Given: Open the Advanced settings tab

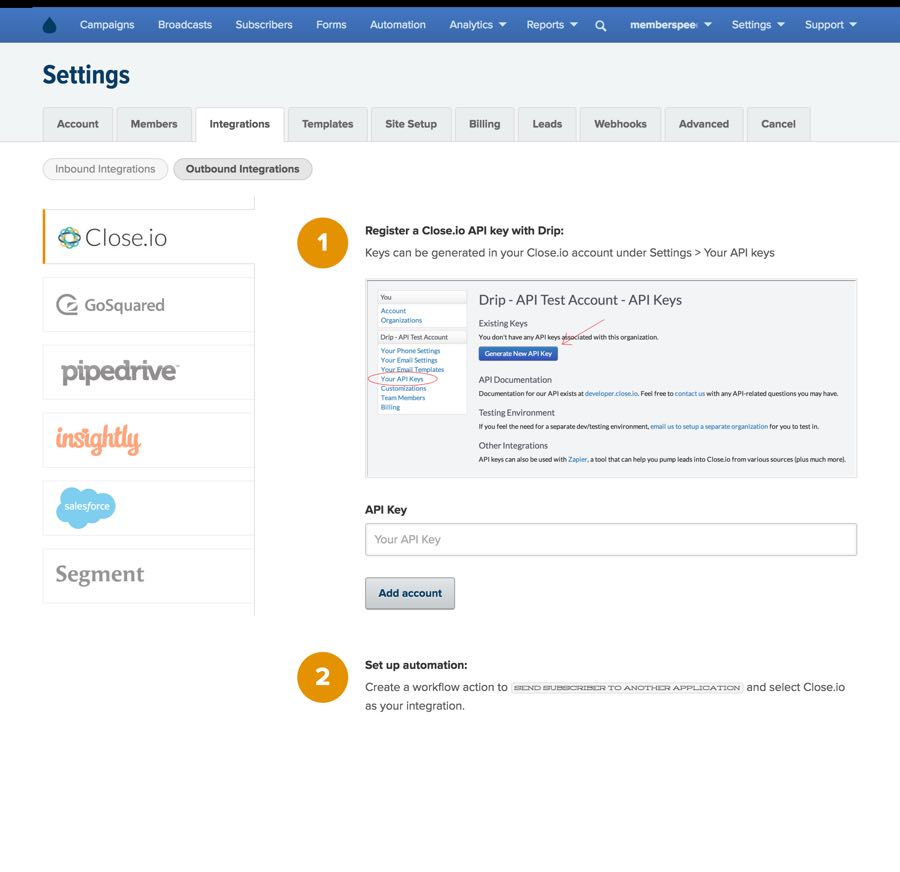Looking at the screenshot, I should [x=704, y=124].
